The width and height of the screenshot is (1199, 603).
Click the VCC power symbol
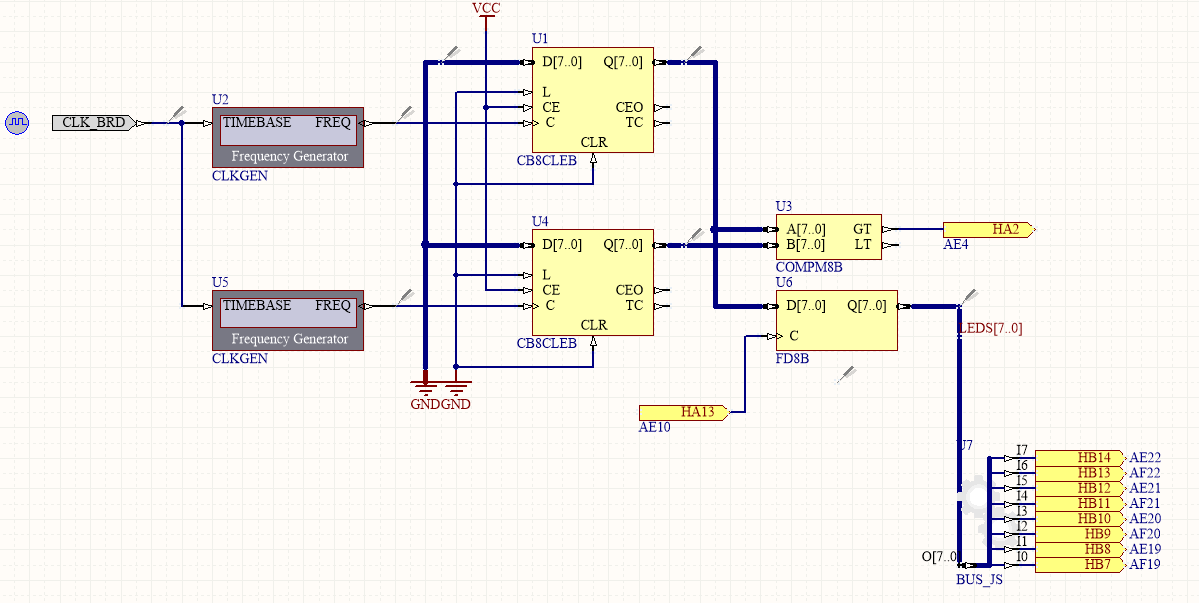(485, 12)
